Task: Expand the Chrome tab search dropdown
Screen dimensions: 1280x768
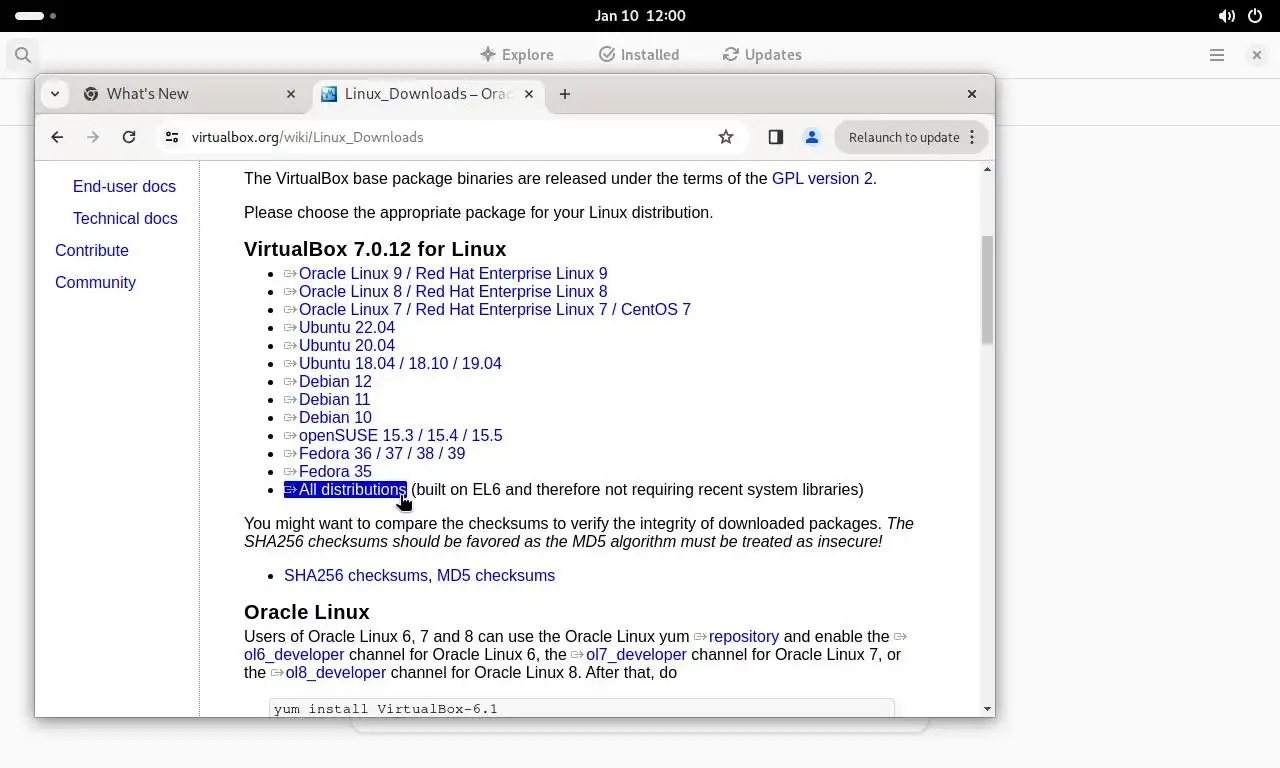Action: coord(55,94)
